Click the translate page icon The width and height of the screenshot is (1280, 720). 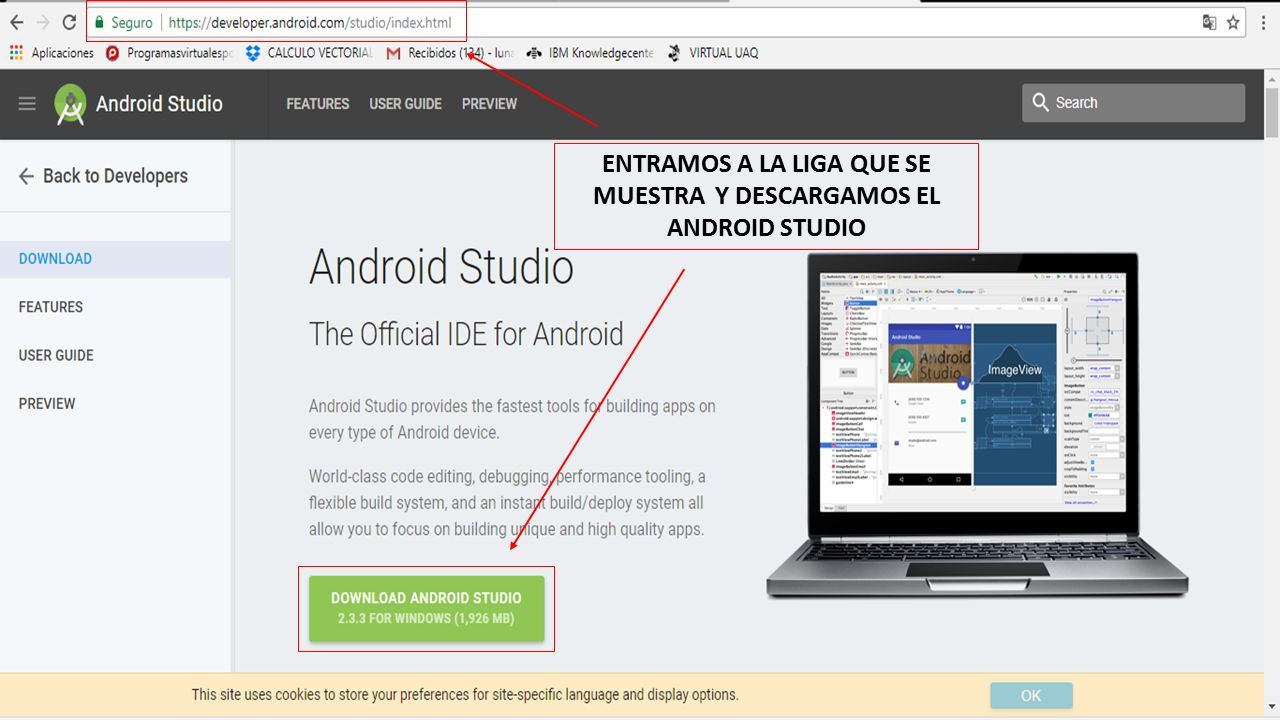[x=1209, y=22]
